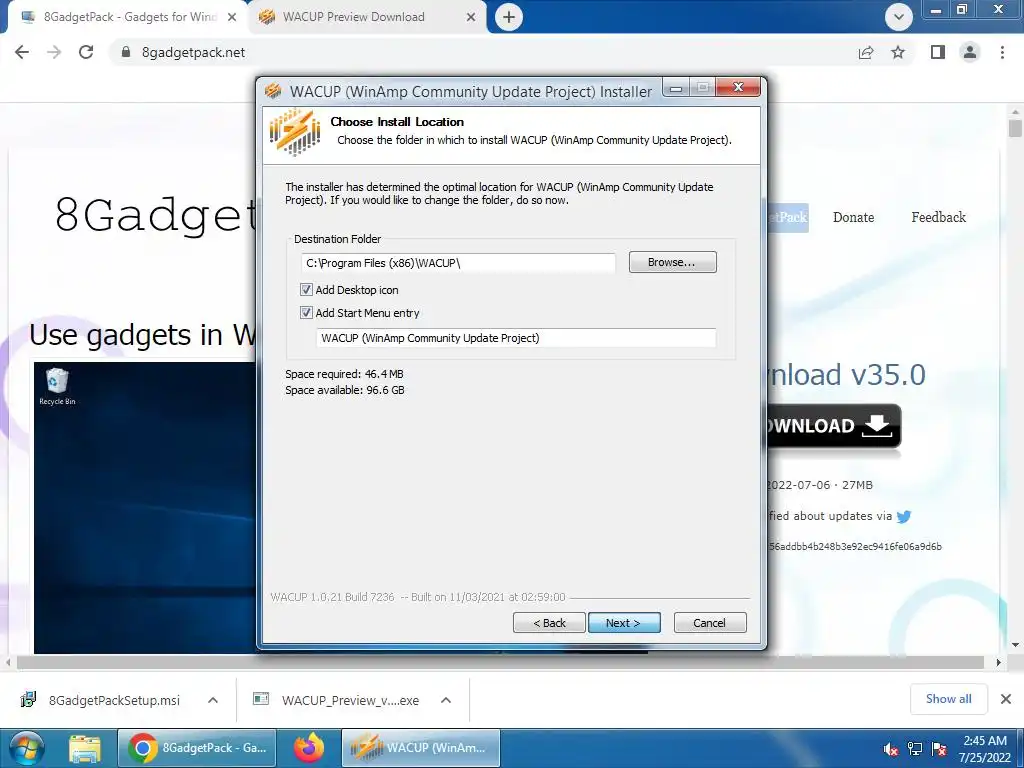The image size is (1024, 768).
Task: Click network tray icon
Action: 915,749
